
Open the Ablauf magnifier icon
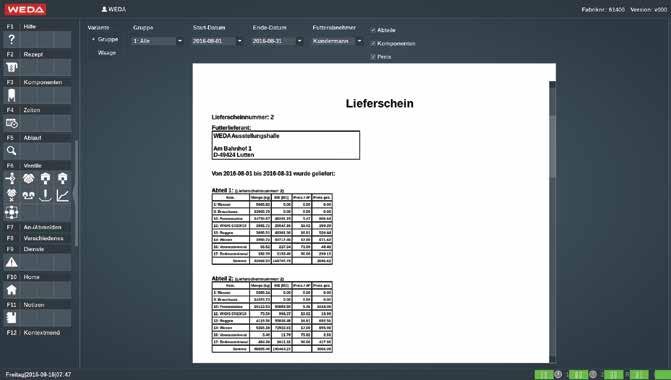(x=12, y=151)
